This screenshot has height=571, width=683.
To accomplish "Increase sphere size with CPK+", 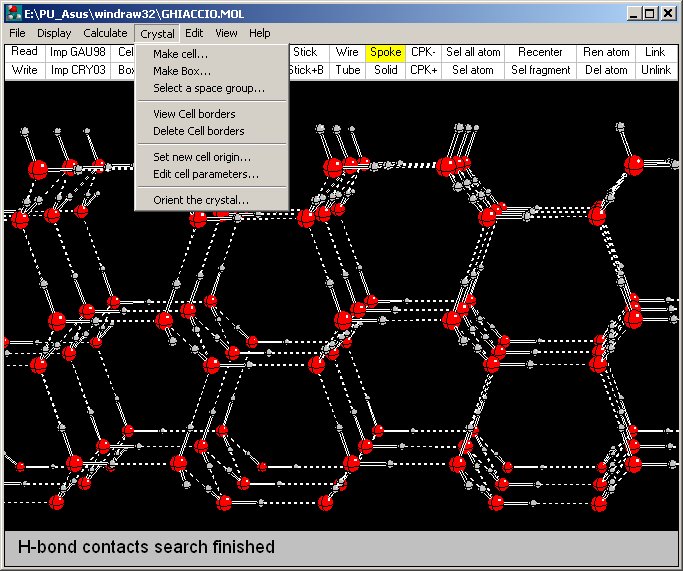I will [423, 70].
